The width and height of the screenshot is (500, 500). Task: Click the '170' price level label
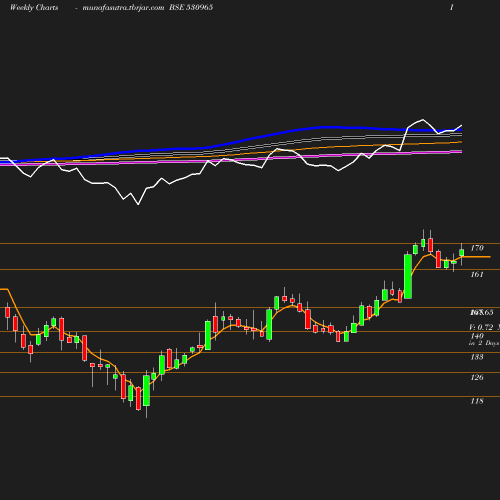(x=477, y=248)
